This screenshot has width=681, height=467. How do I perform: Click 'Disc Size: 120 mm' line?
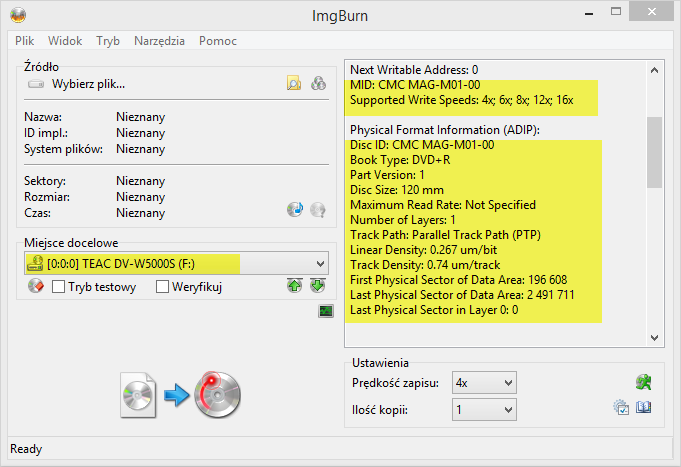[397, 190]
